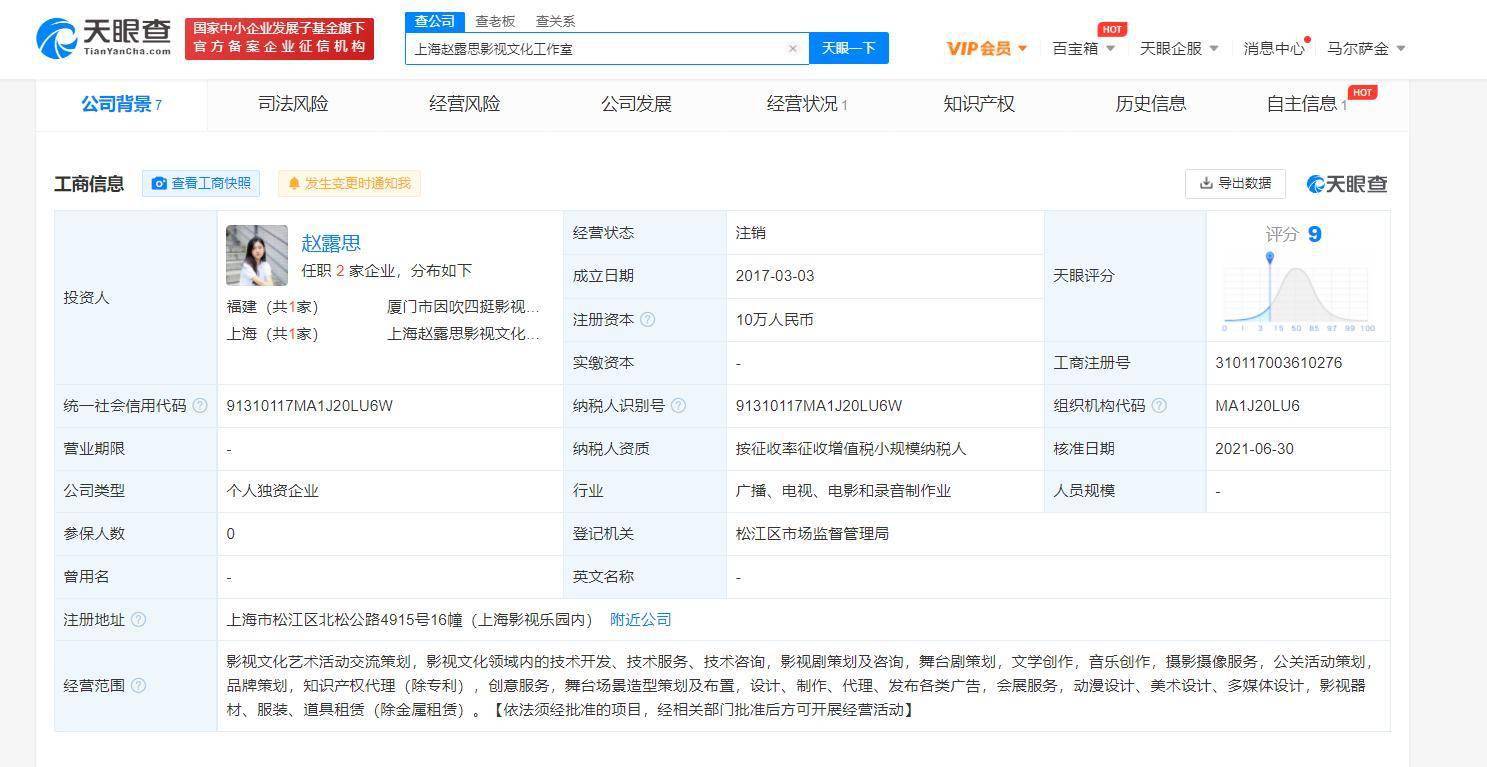Click 查看工商快照 camera button
The width and height of the screenshot is (1487, 767).
pos(201,183)
